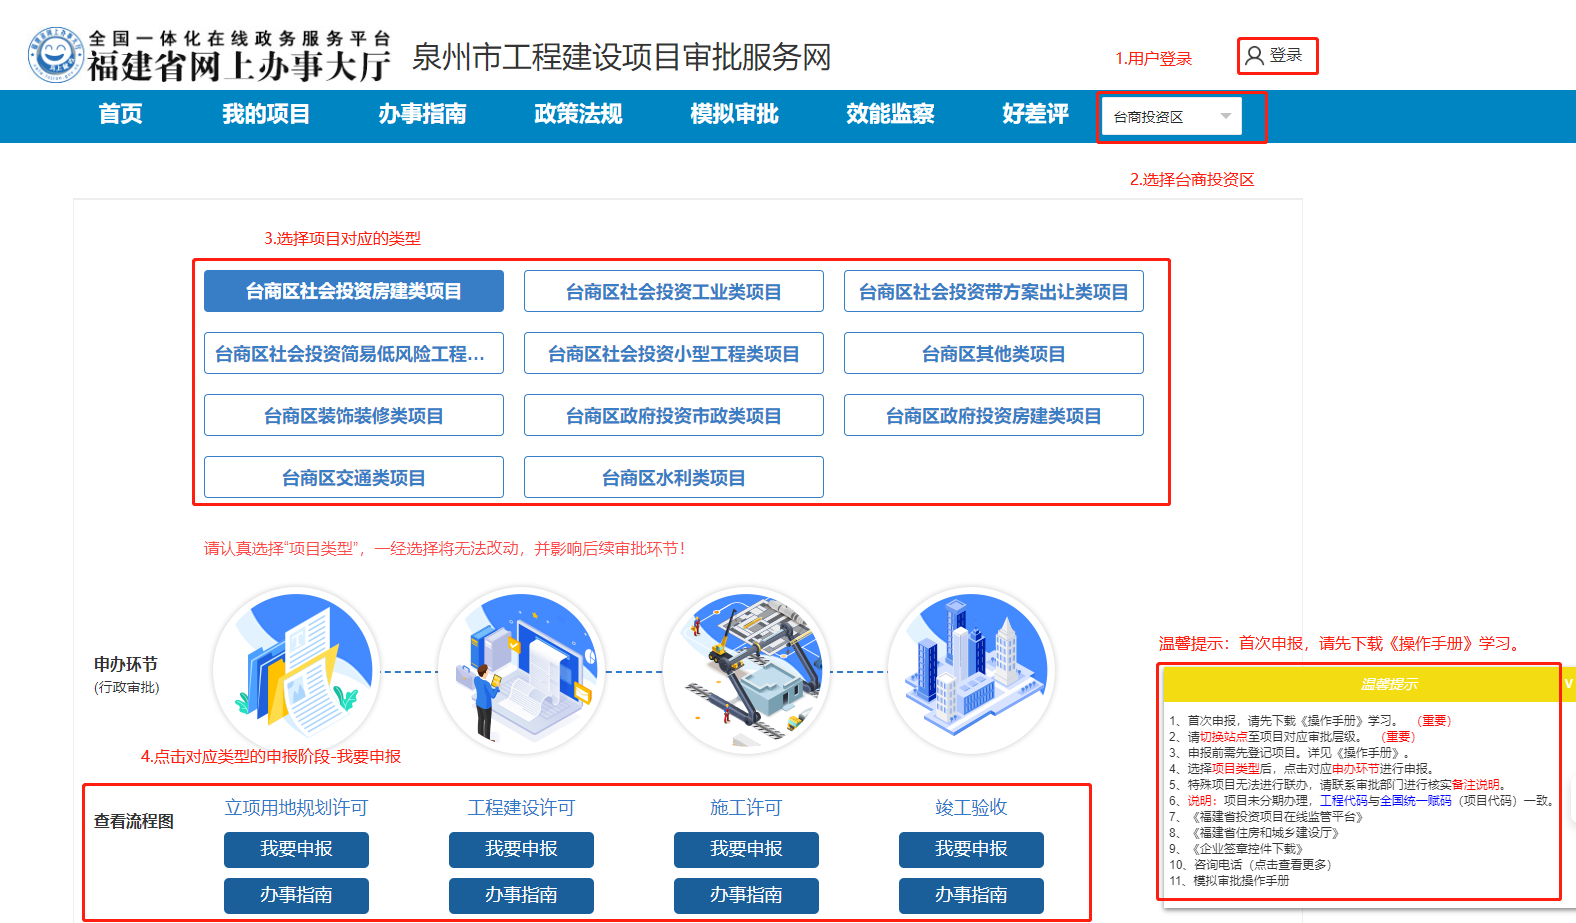
Task: Click 办事指南 under 竣工验收
Action: coord(971,895)
